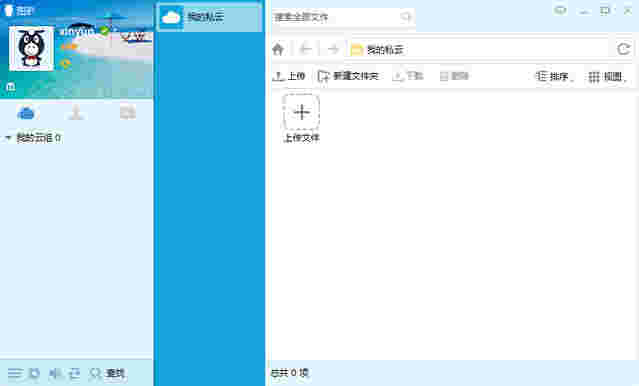Click the third bottom bar icon

click(54, 373)
